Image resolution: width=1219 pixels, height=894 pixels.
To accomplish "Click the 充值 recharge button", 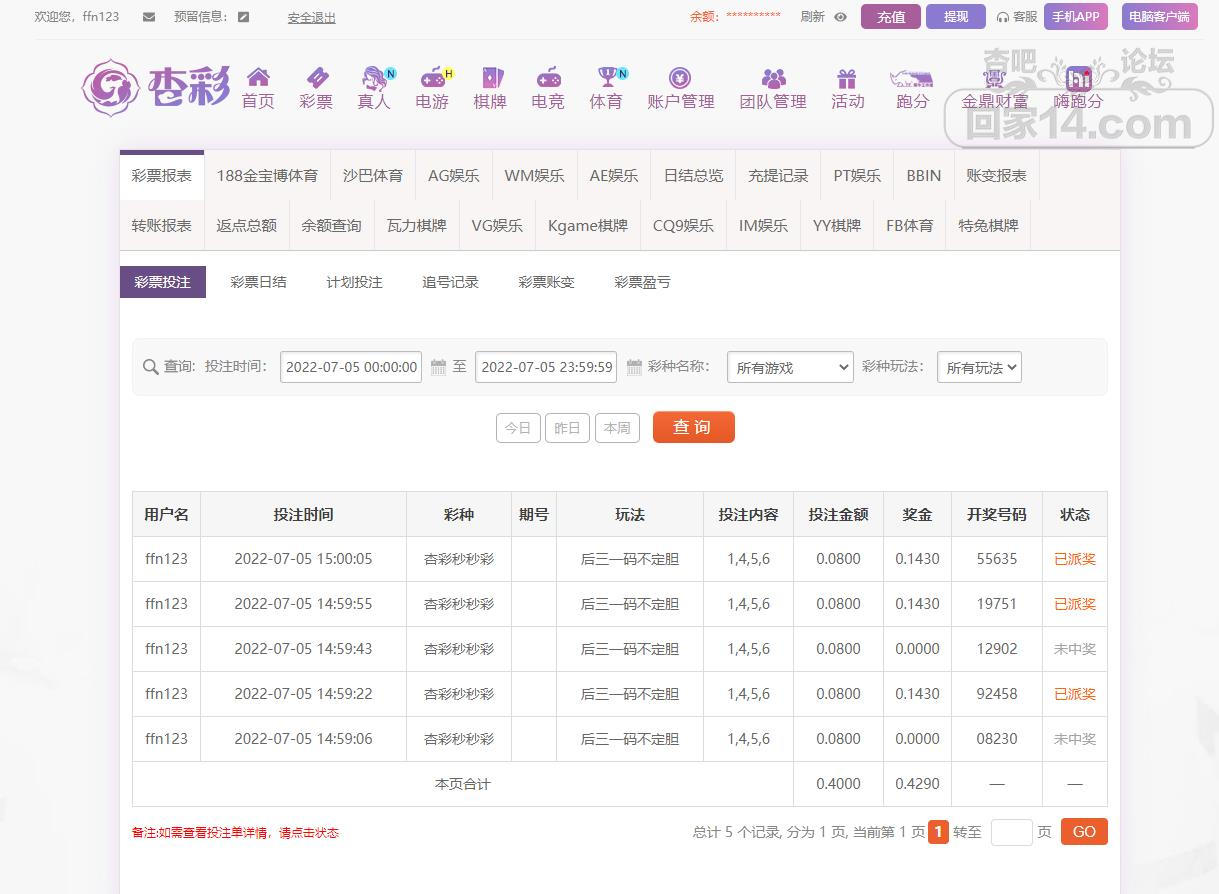I will click(x=890, y=17).
